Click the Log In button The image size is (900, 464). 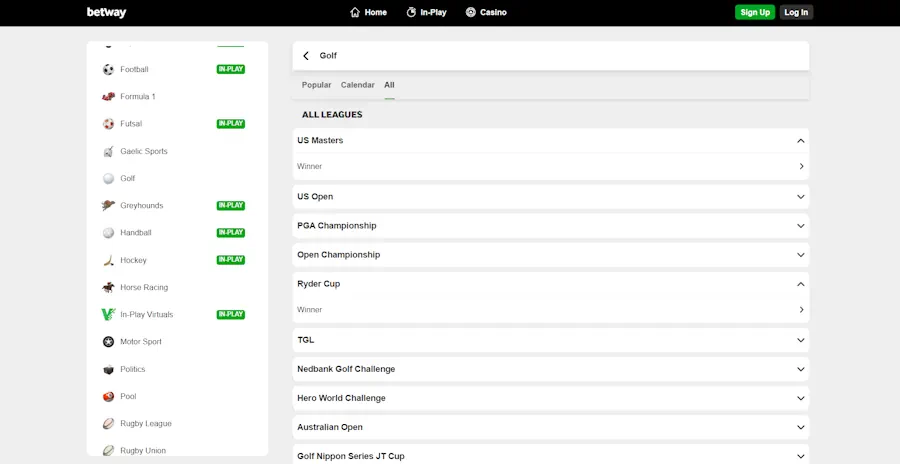click(796, 12)
